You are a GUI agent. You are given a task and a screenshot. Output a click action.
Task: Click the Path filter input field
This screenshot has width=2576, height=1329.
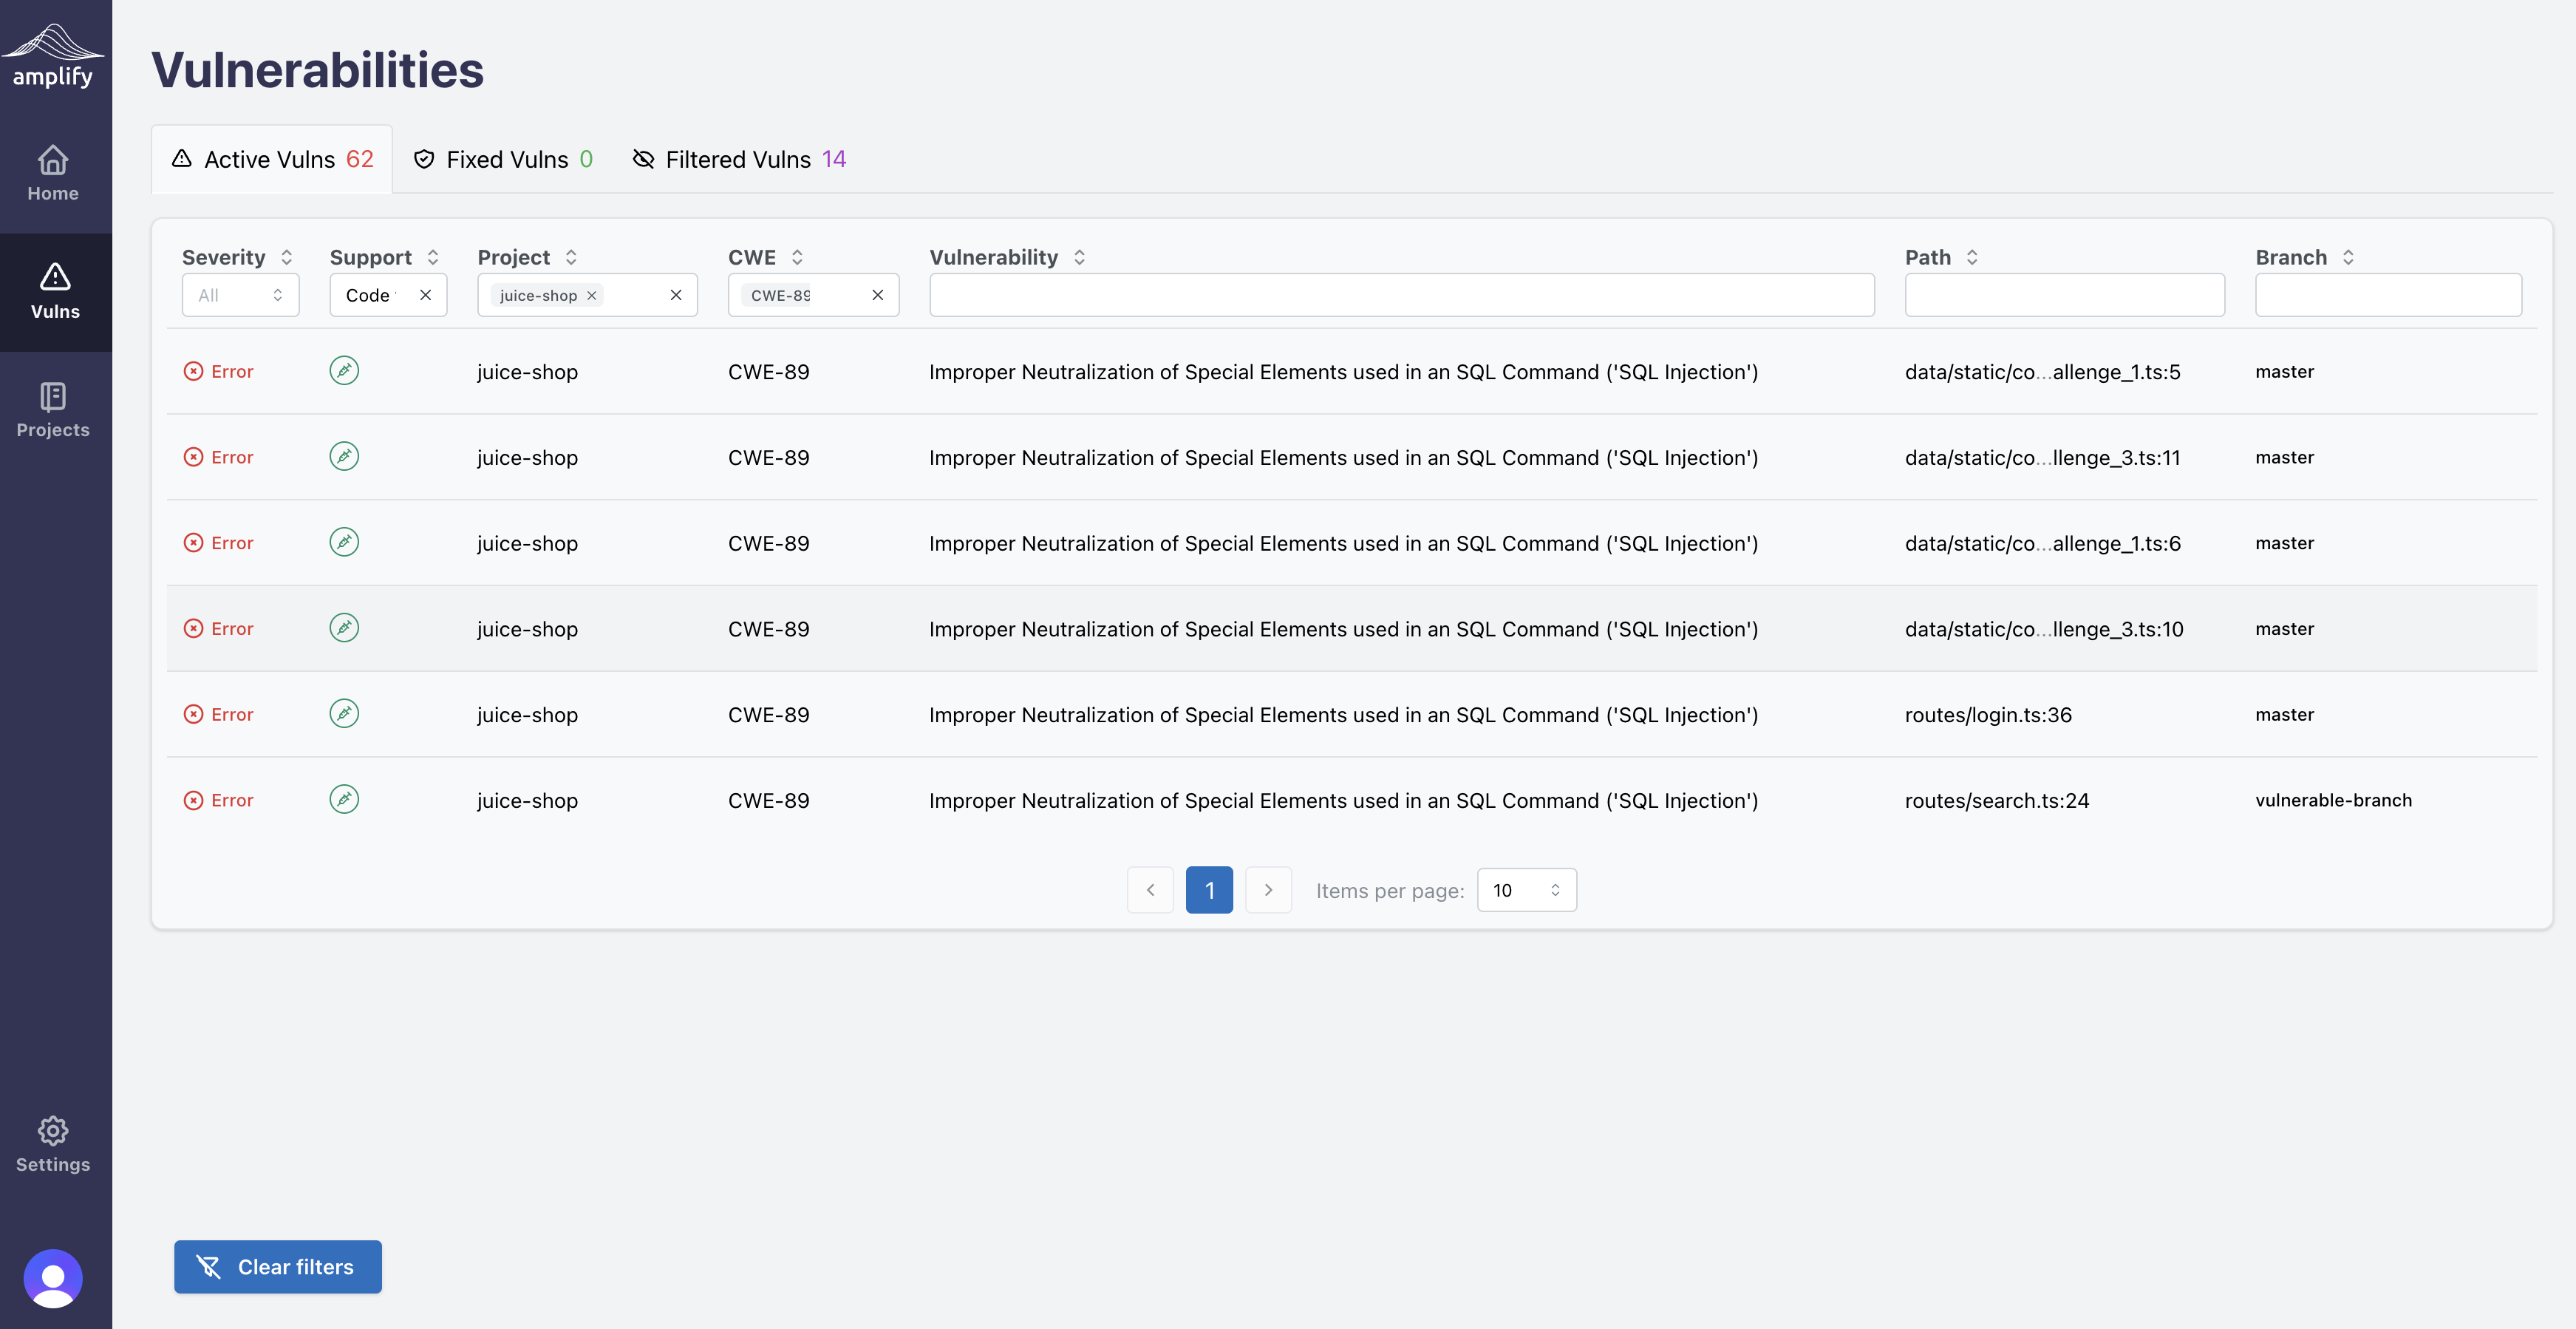(x=2064, y=296)
